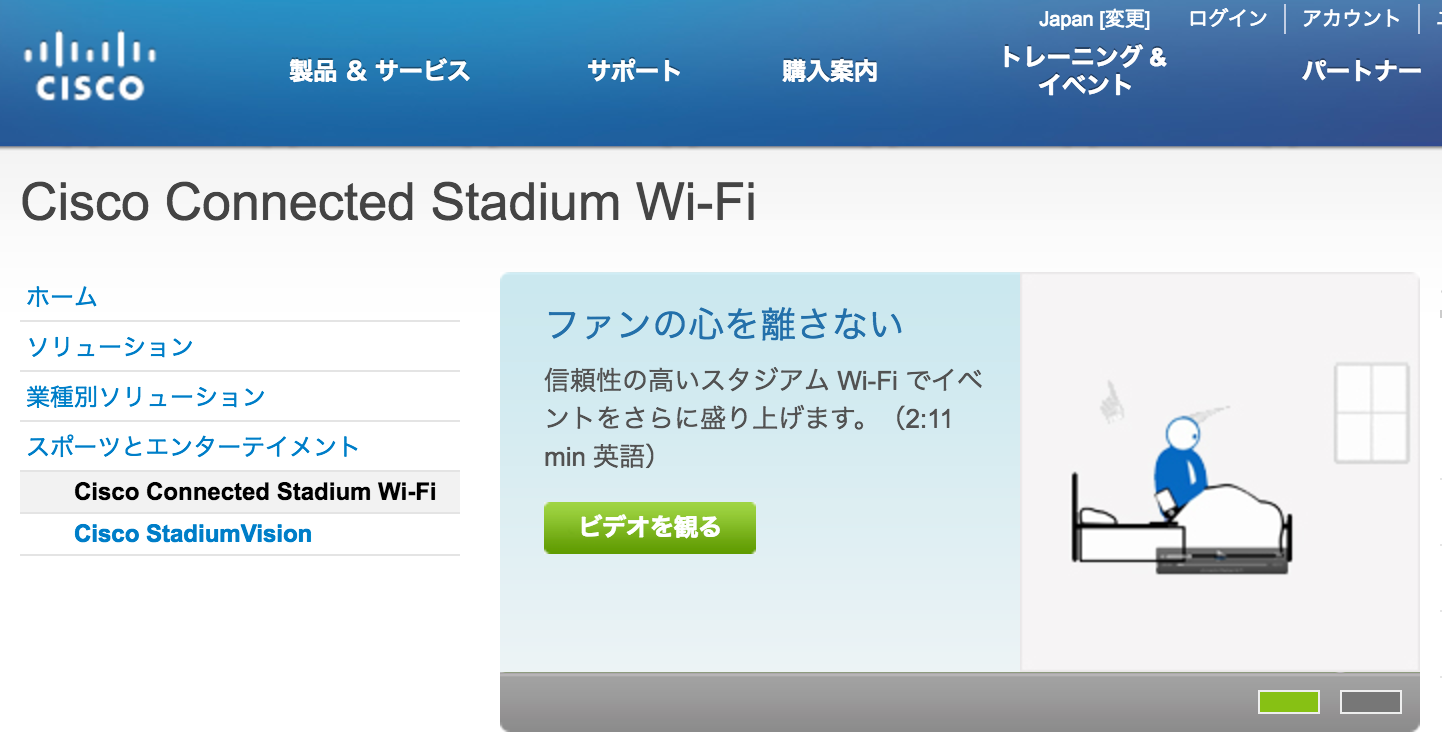Open 業種別ソリューション from the sidebar
This screenshot has height=754, width=1442.
tap(143, 396)
